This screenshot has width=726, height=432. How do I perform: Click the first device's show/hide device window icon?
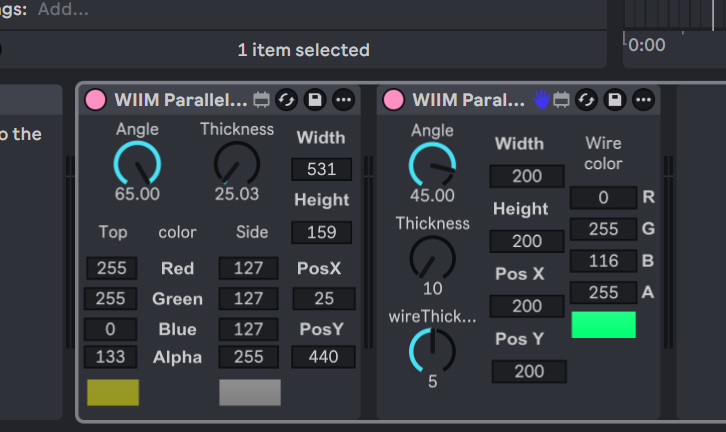click(x=261, y=100)
